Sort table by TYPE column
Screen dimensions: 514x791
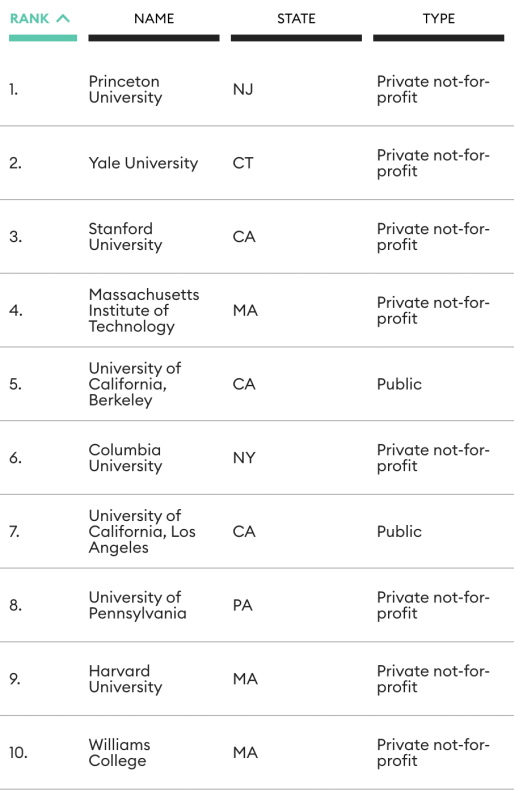[x=438, y=19]
